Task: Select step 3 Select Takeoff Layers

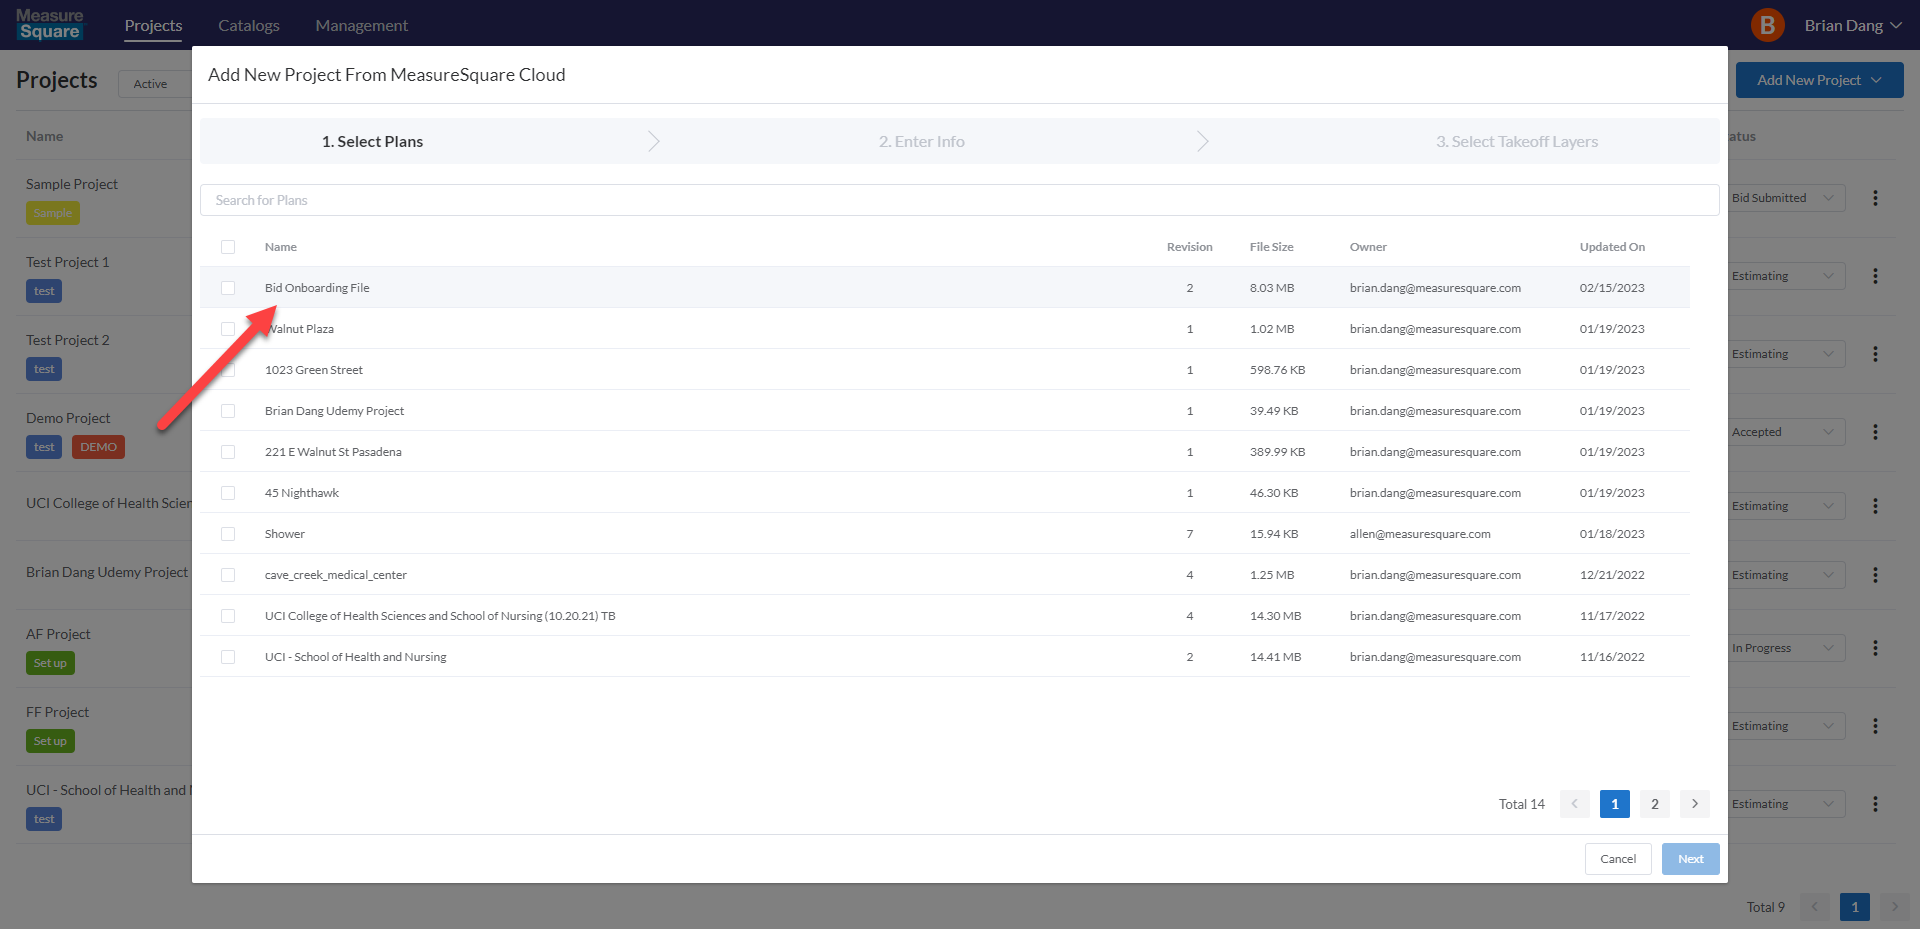Action: (x=1517, y=142)
